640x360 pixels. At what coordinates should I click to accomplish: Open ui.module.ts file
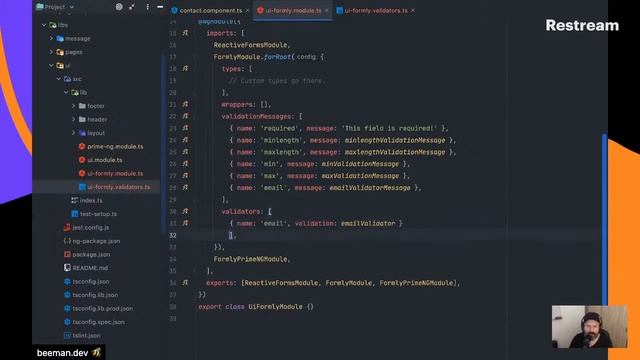click(x=105, y=160)
